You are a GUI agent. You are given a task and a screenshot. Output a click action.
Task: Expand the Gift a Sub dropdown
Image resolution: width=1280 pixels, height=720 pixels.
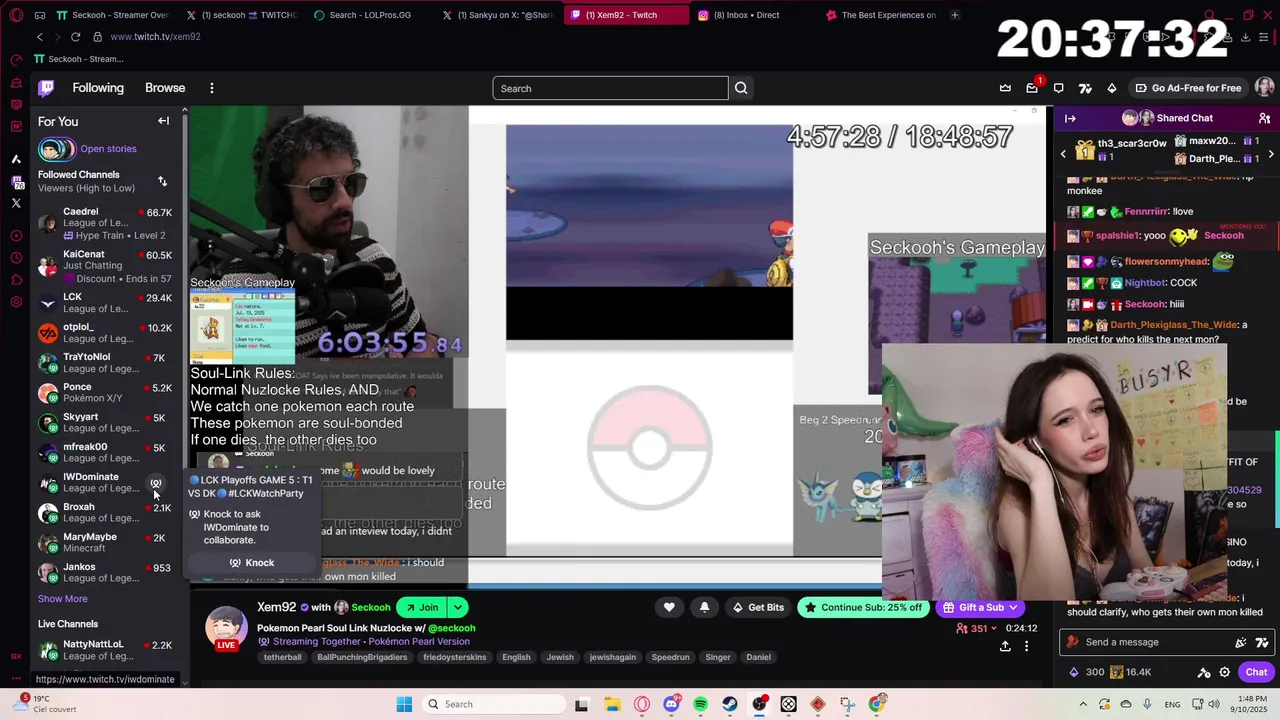click(1012, 607)
